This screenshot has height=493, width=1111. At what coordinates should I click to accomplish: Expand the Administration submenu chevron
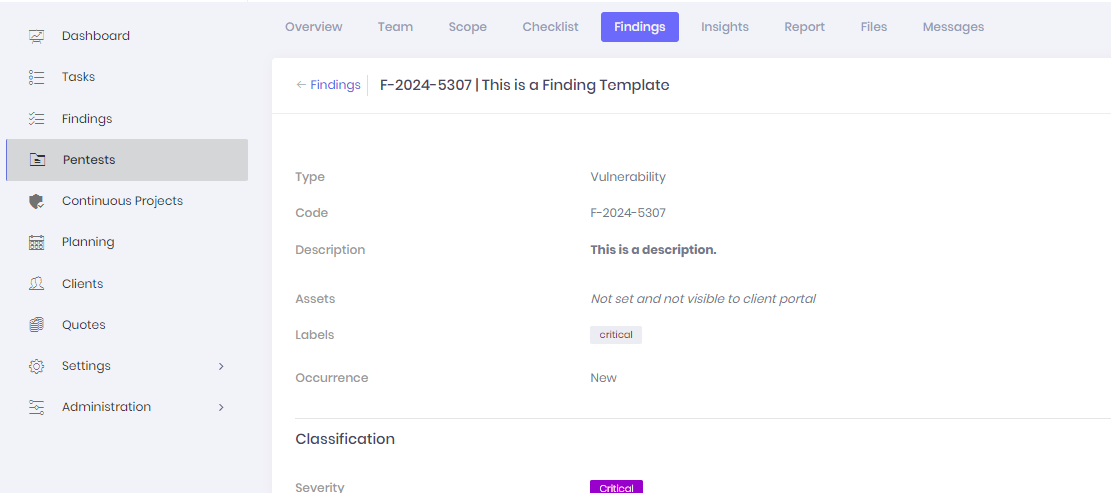tap(221, 407)
